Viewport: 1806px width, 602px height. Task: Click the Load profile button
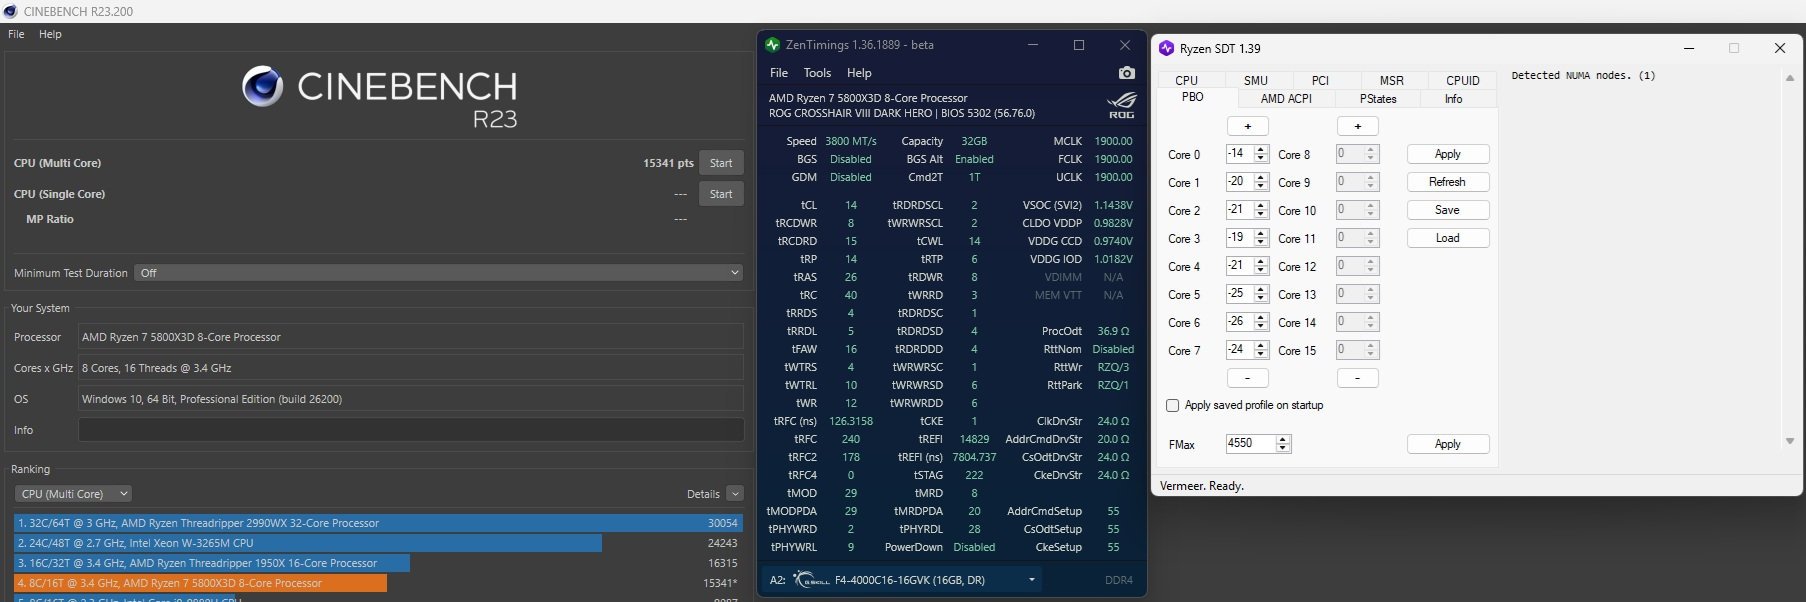tap(1448, 238)
